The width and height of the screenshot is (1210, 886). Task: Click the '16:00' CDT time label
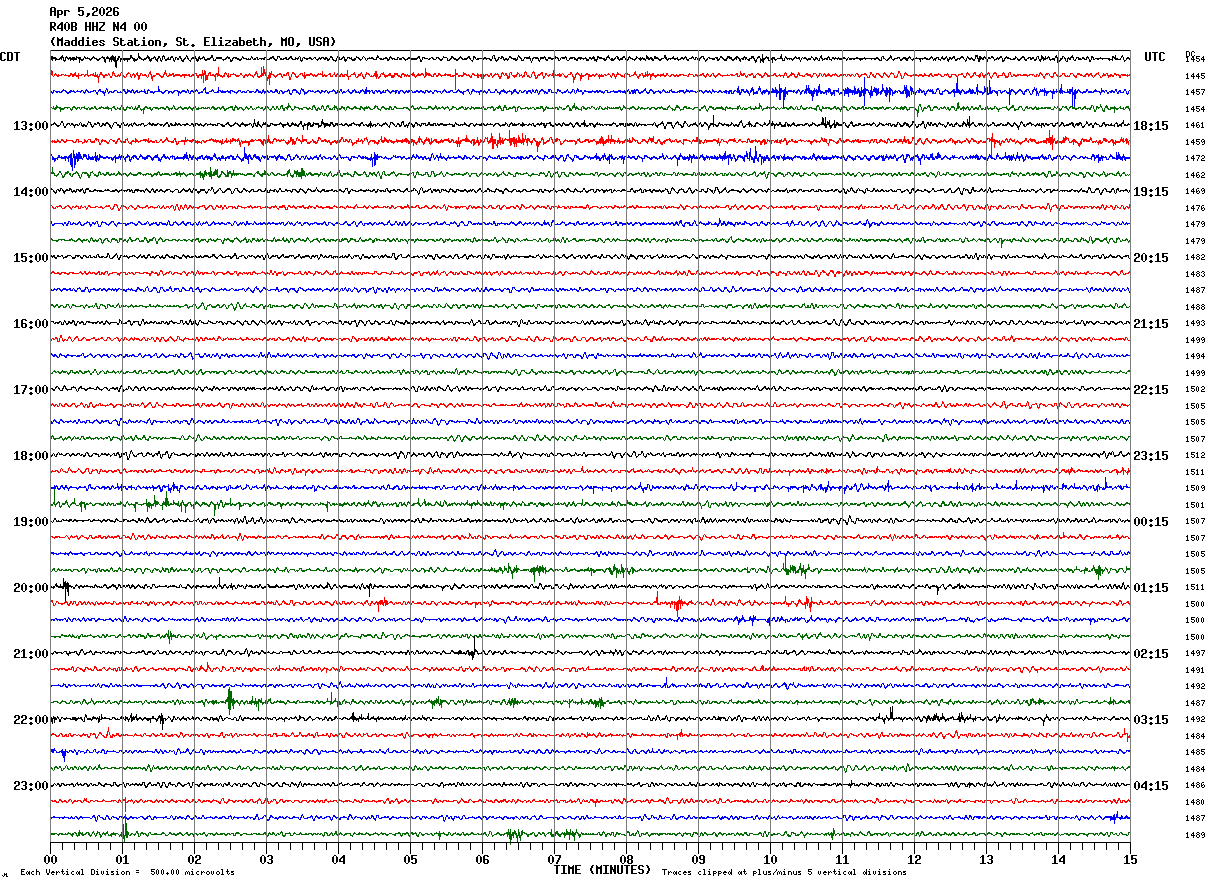(x=30, y=324)
